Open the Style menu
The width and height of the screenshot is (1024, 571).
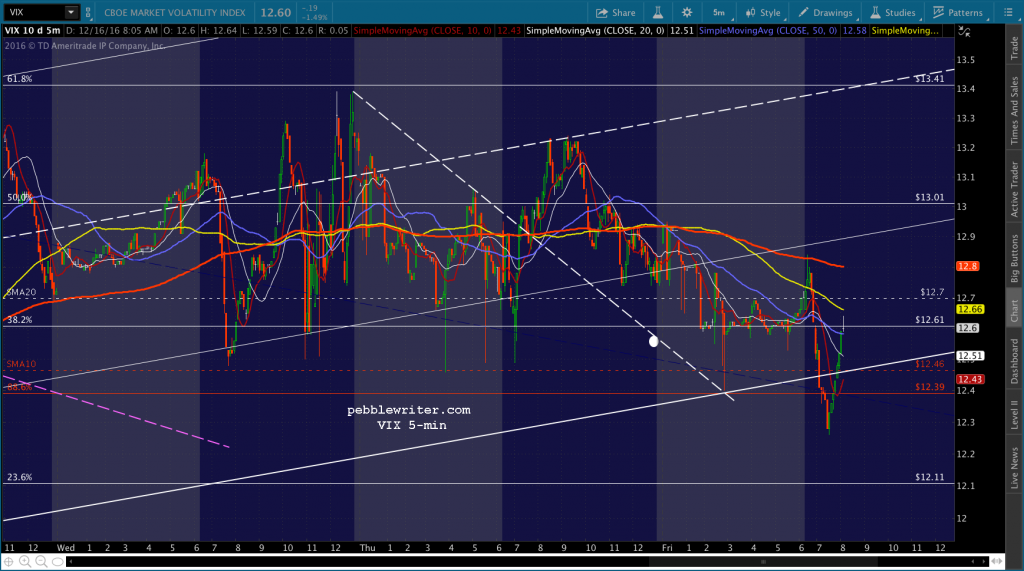pos(762,13)
